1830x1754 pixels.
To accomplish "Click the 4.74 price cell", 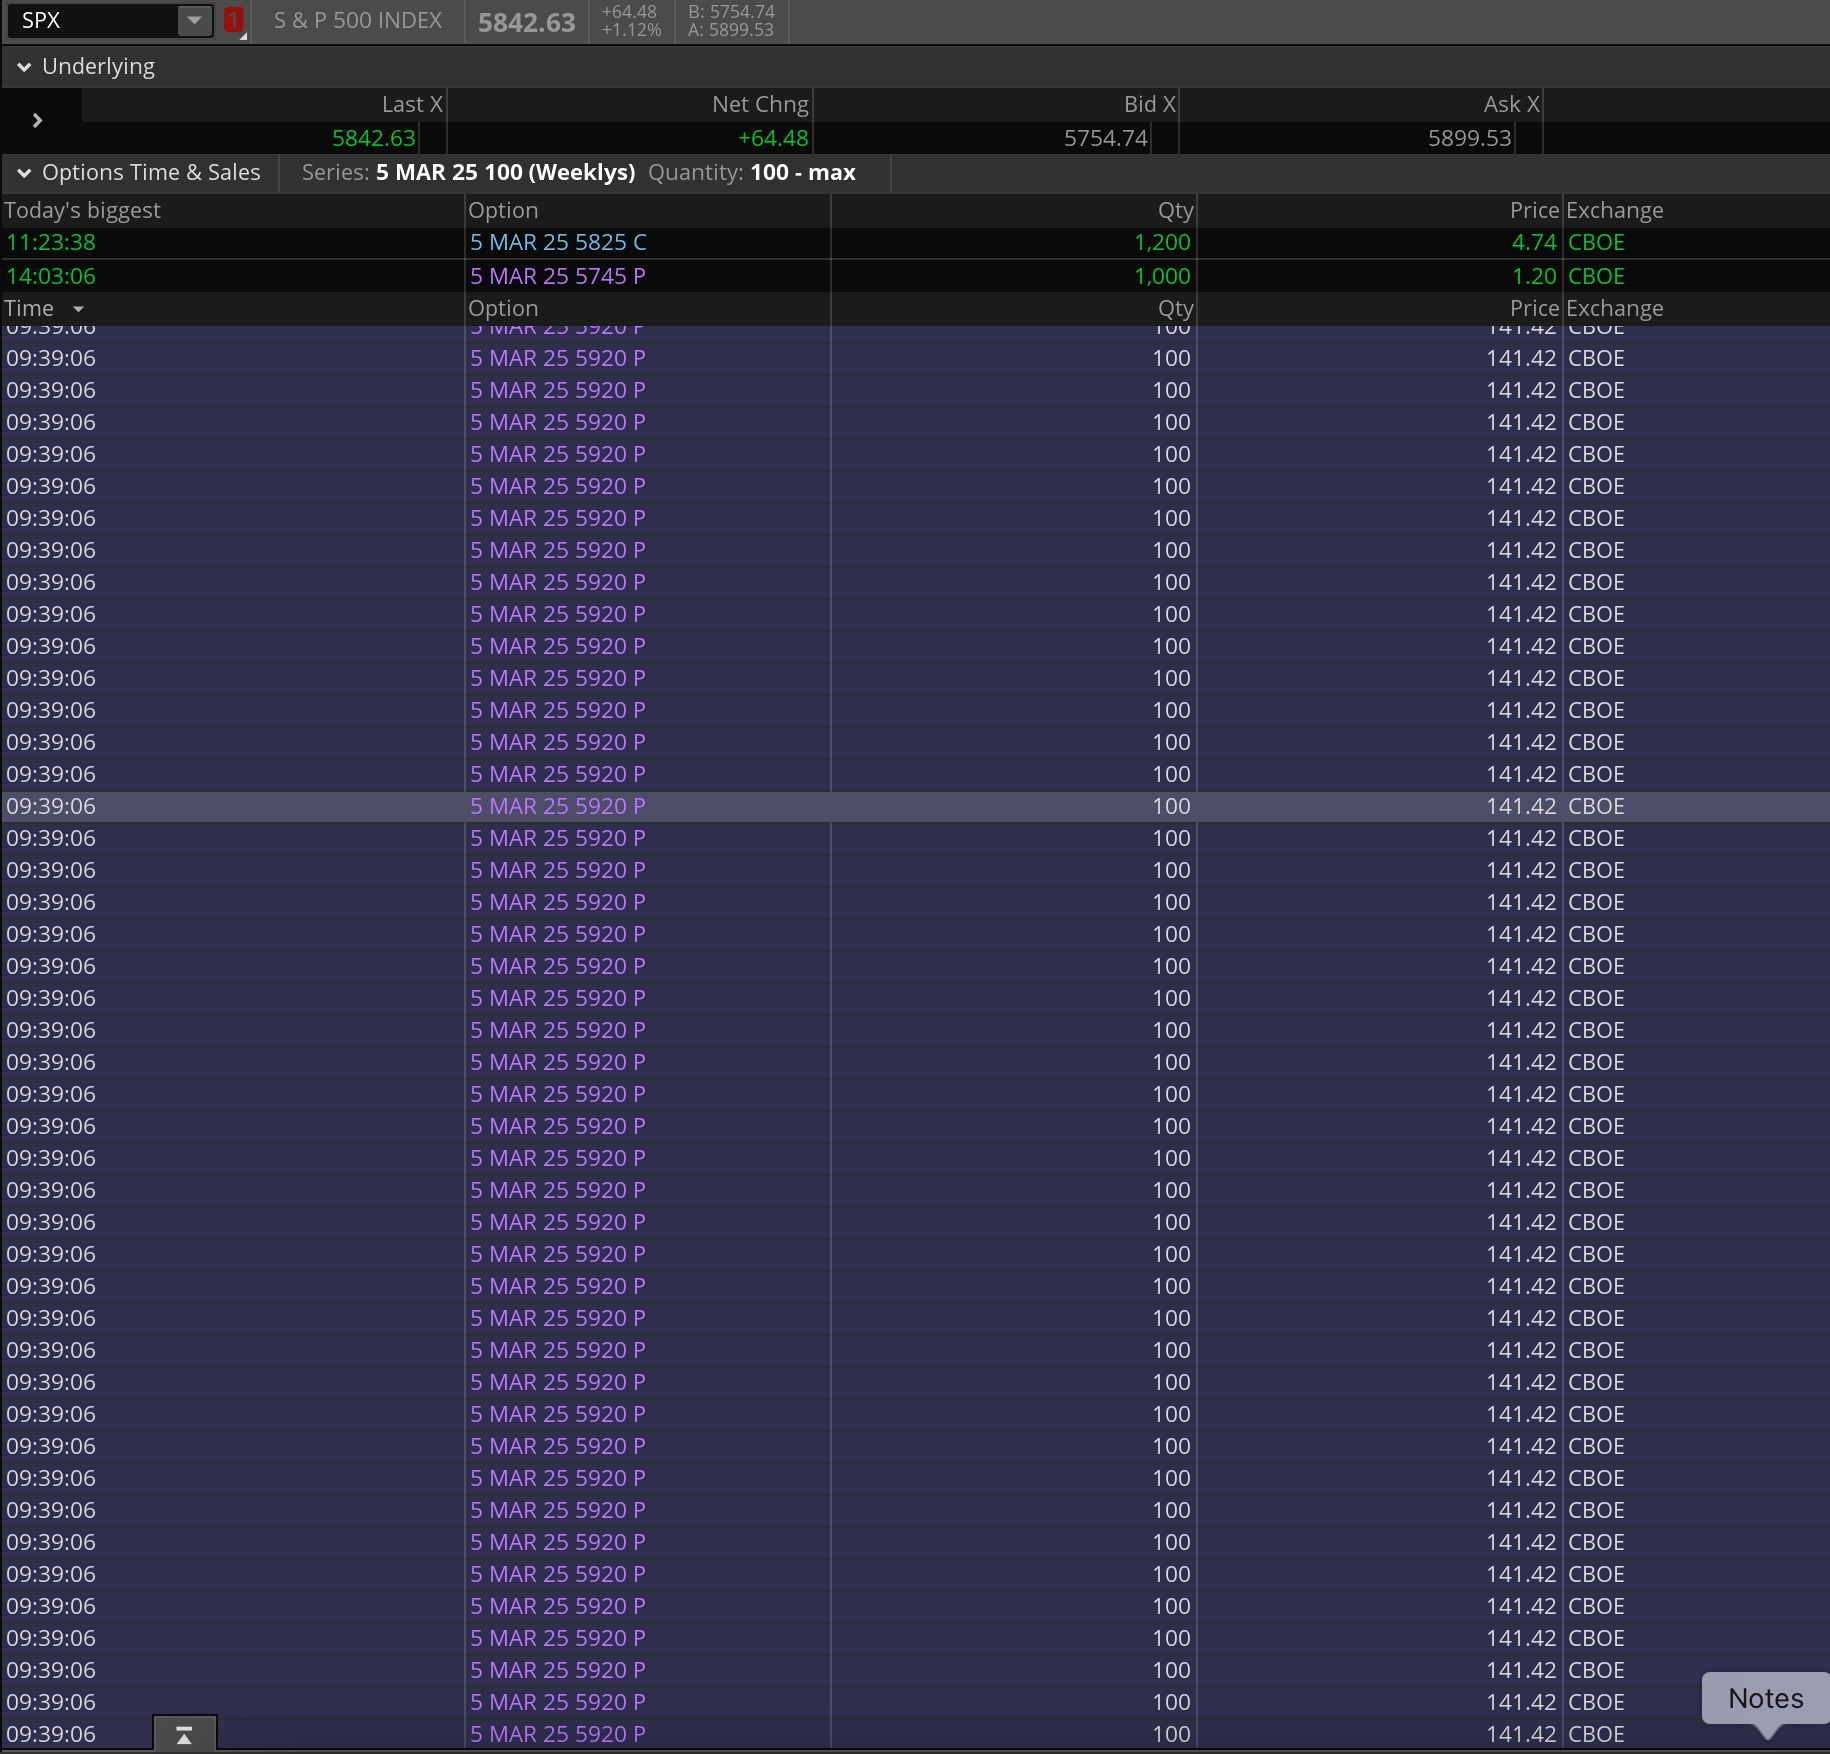I will pyautogui.click(x=1534, y=242).
